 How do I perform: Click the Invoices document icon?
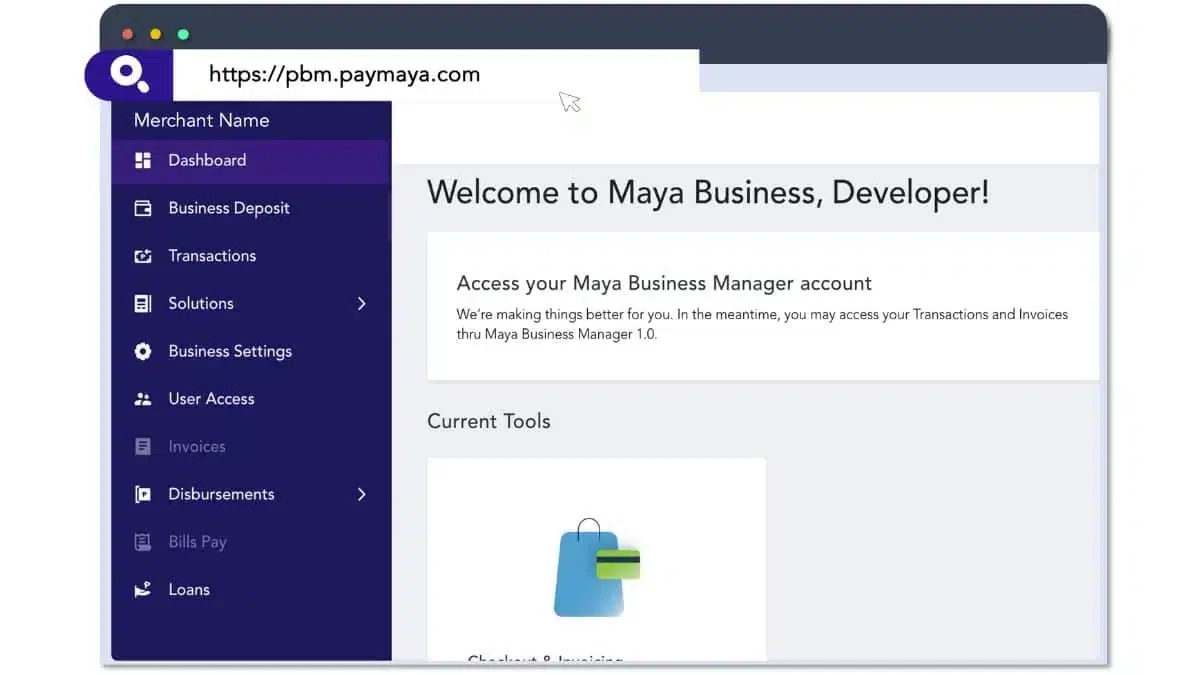point(143,447)
